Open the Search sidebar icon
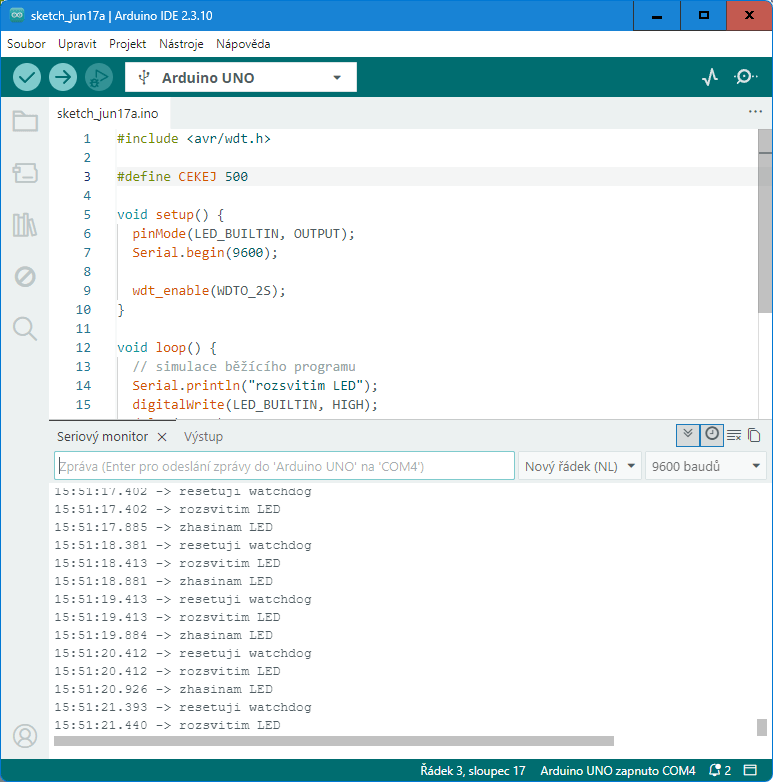773x782 pixels. click(25, 329)
